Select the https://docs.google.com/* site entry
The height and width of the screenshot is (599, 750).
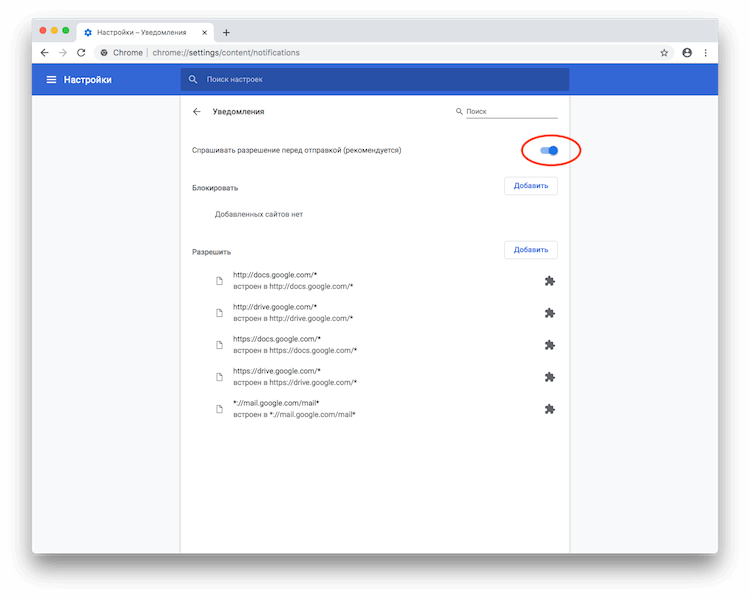click(x=295, y=345)
